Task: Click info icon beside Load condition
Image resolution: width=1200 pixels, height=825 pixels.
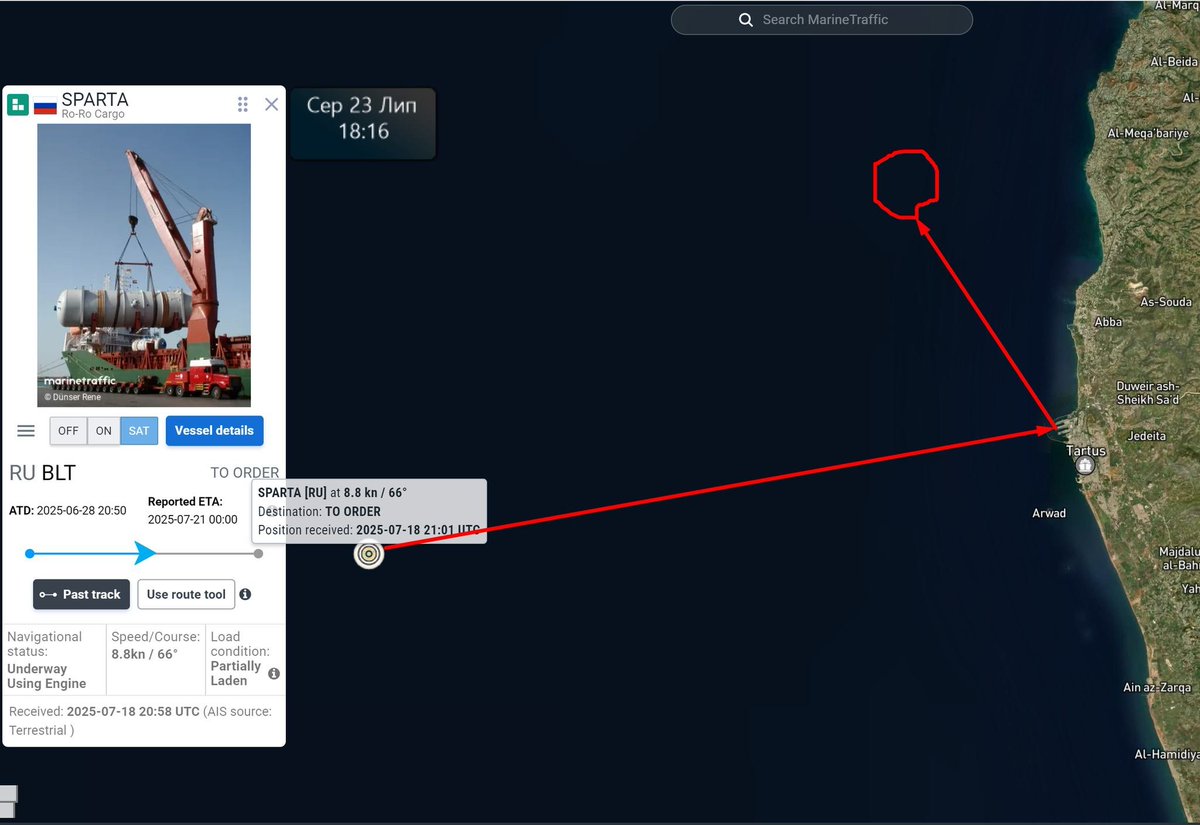Action: tap(274, 674)
